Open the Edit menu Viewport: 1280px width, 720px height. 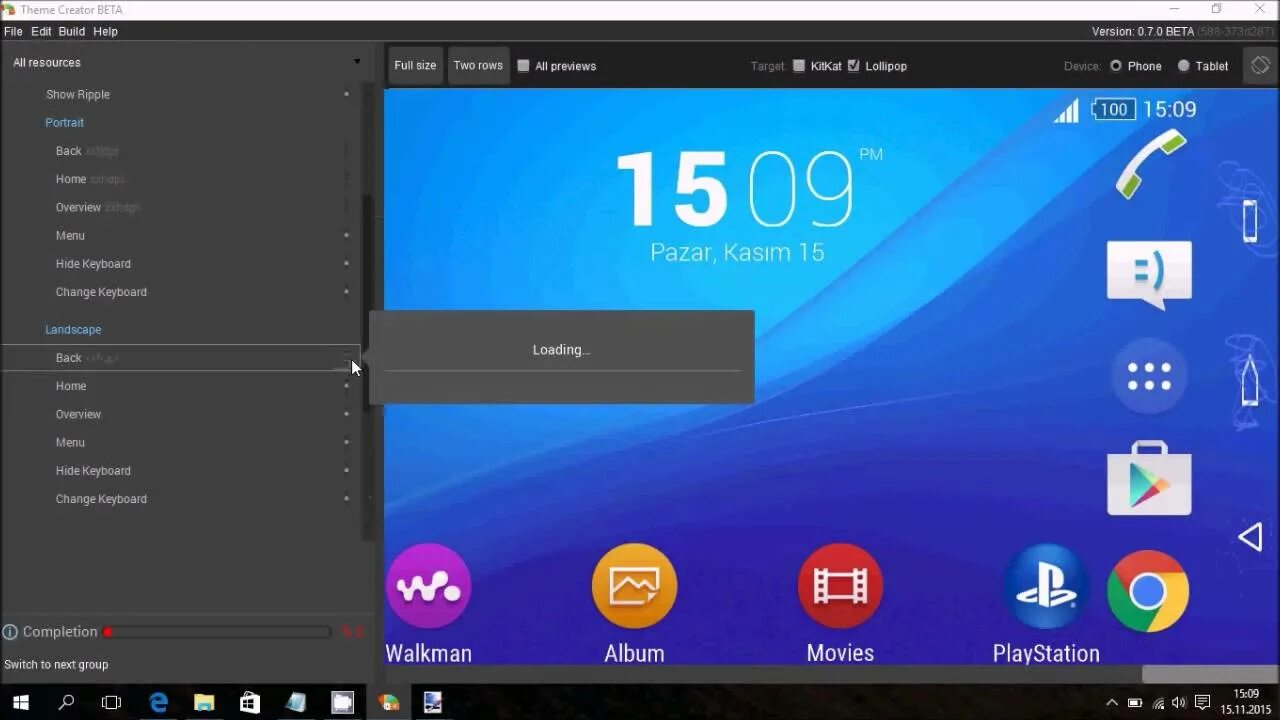point(41,31)
